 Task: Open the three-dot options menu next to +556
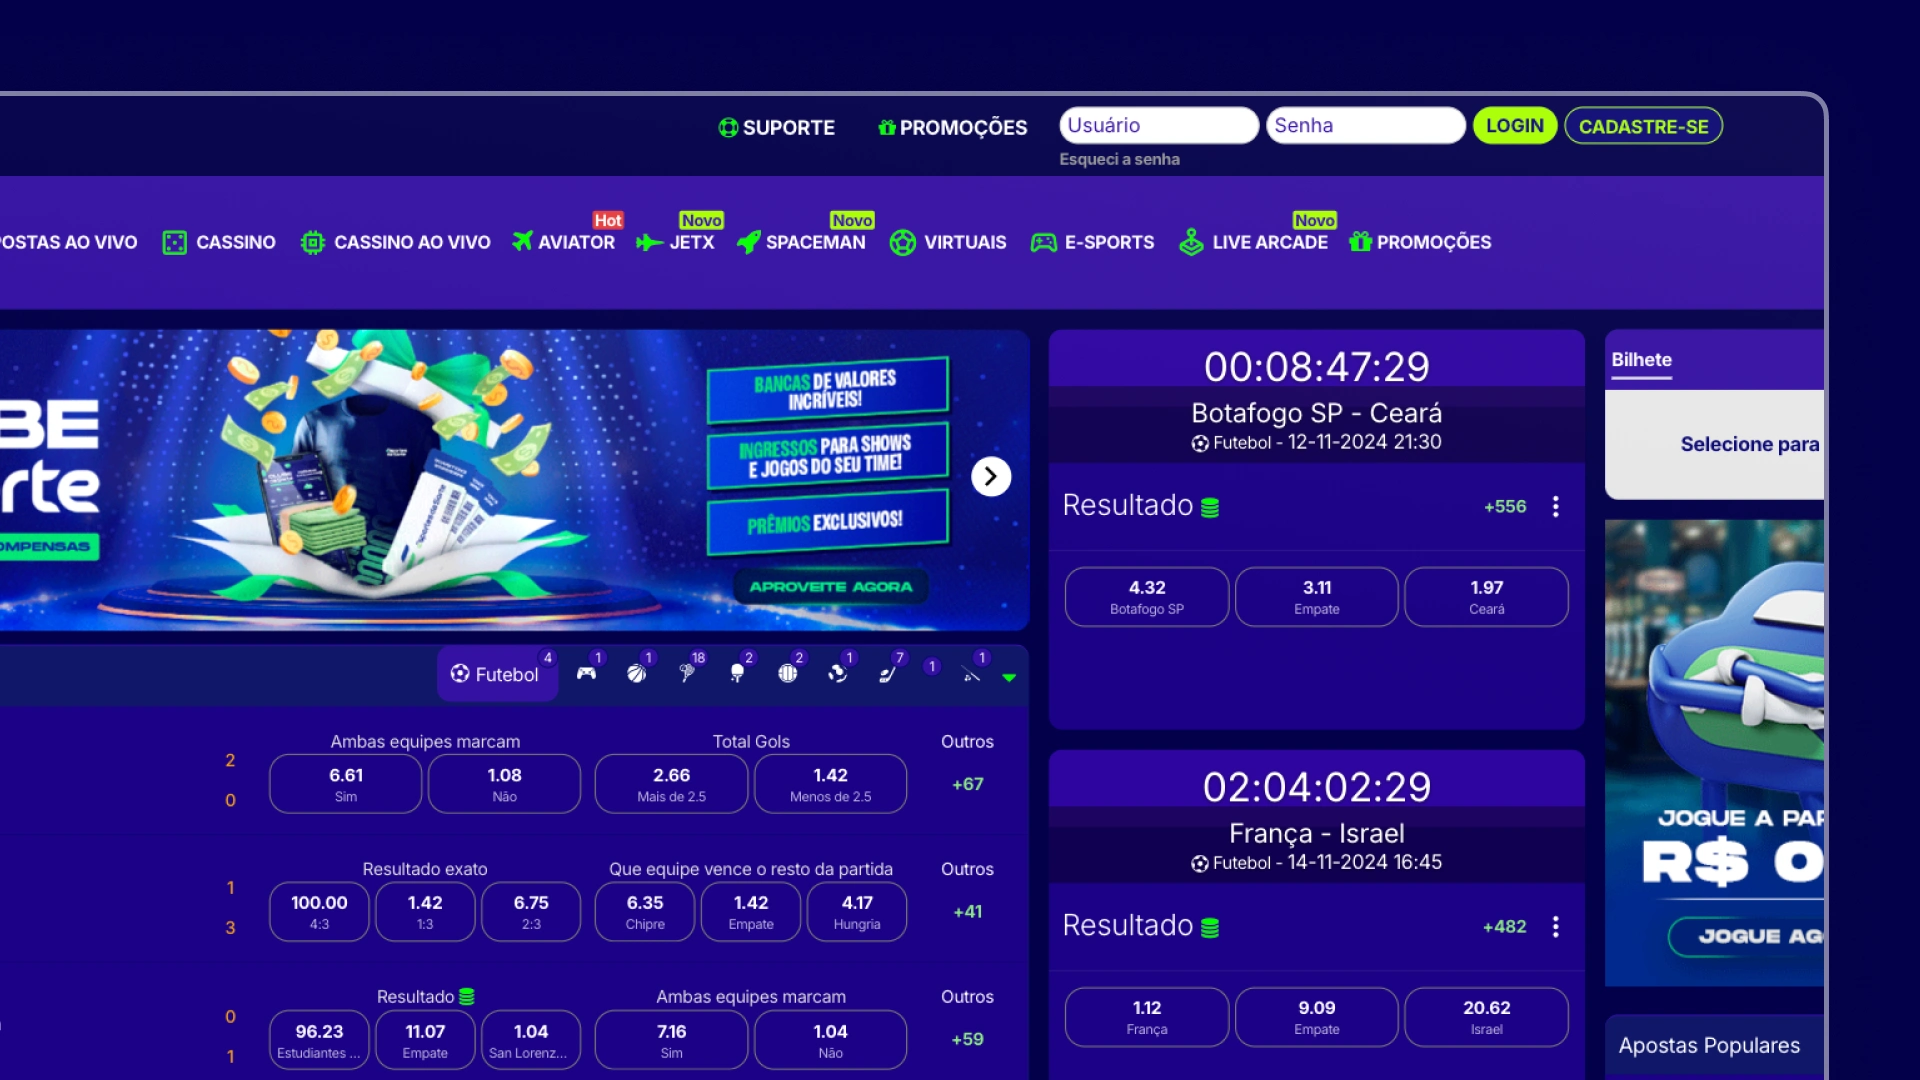(x=1556, y=507)
